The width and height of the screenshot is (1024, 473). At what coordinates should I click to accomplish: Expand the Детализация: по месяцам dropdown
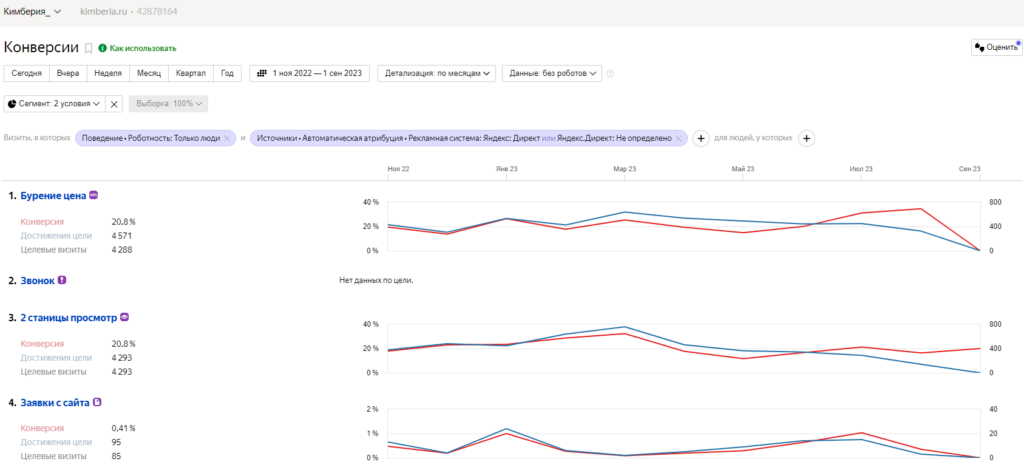click(437, 73)
